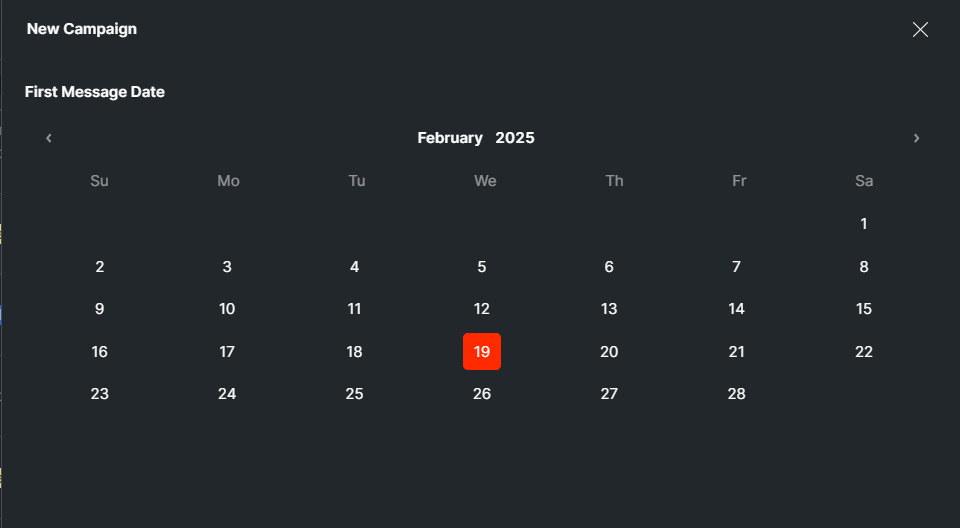Choose Saturday February 22

pyautogui.click(x=864, y=352)
